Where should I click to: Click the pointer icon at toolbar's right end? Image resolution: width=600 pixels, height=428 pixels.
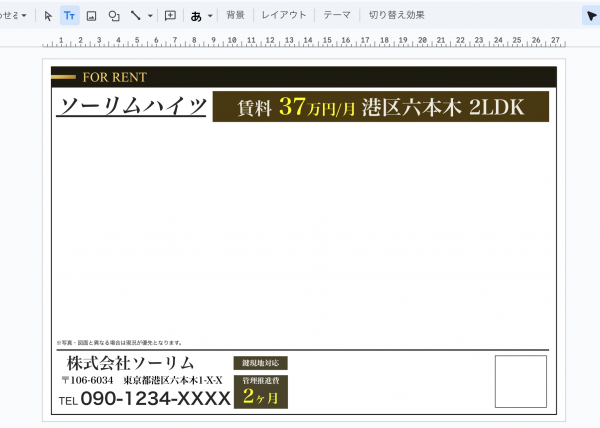[590, 16]
